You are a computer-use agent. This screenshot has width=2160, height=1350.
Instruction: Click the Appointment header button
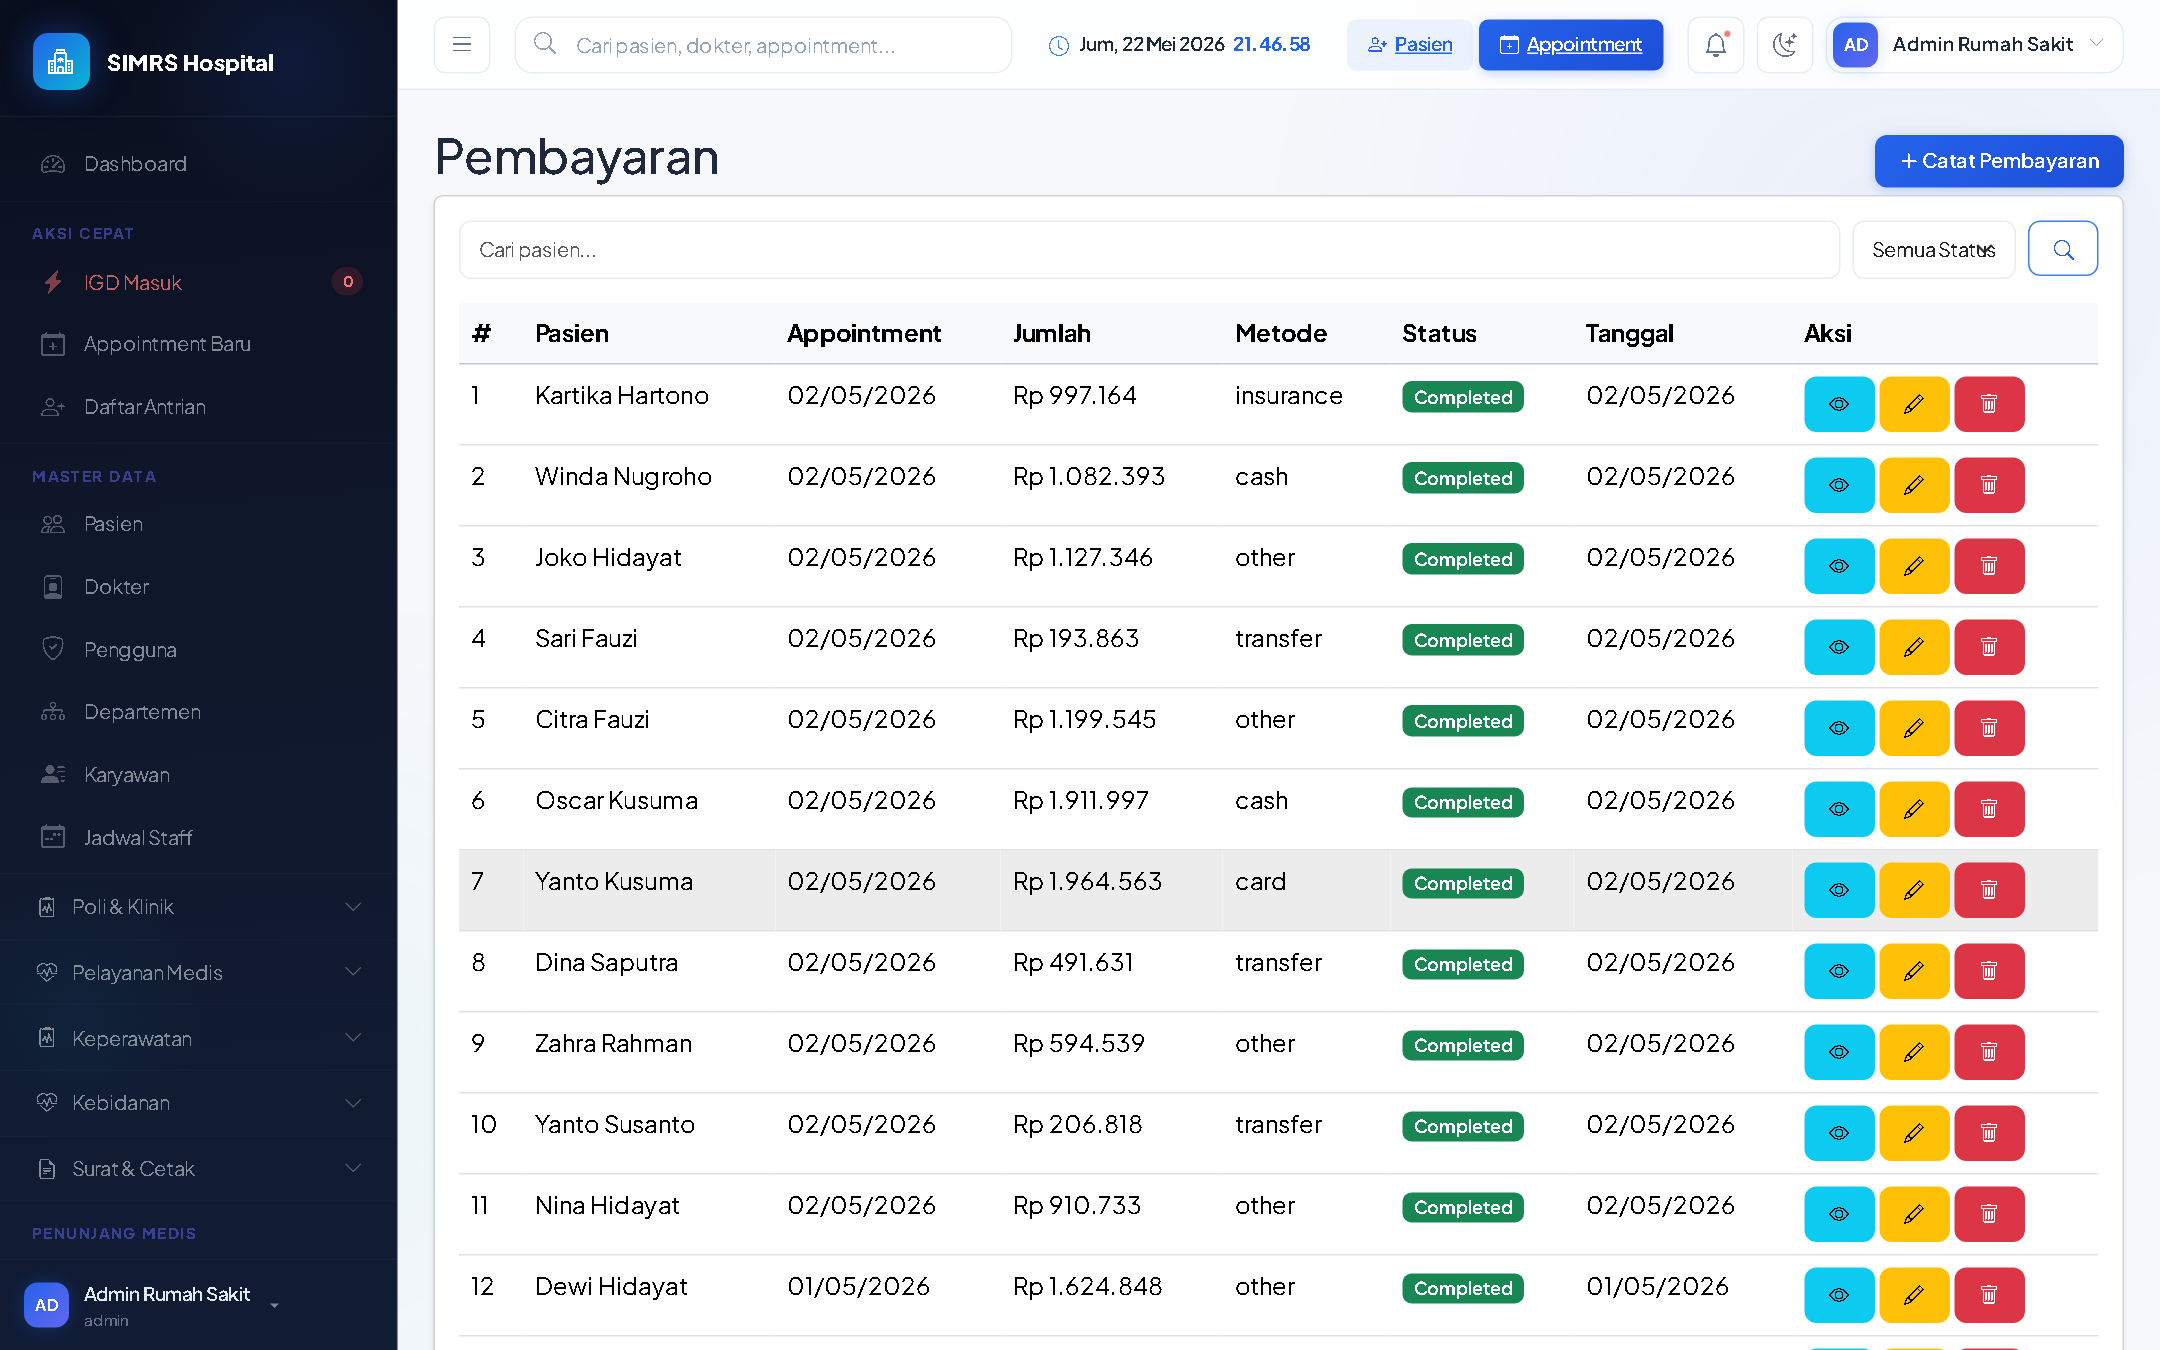coord(1571,45)
